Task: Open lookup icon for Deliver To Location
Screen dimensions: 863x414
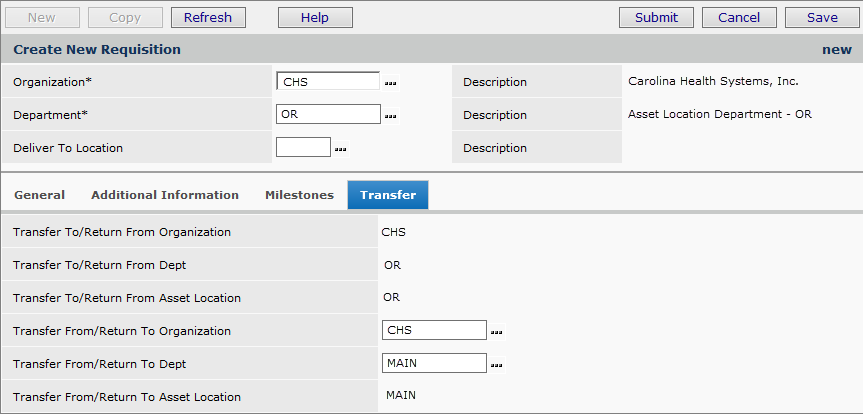Action: pos(341,149)
